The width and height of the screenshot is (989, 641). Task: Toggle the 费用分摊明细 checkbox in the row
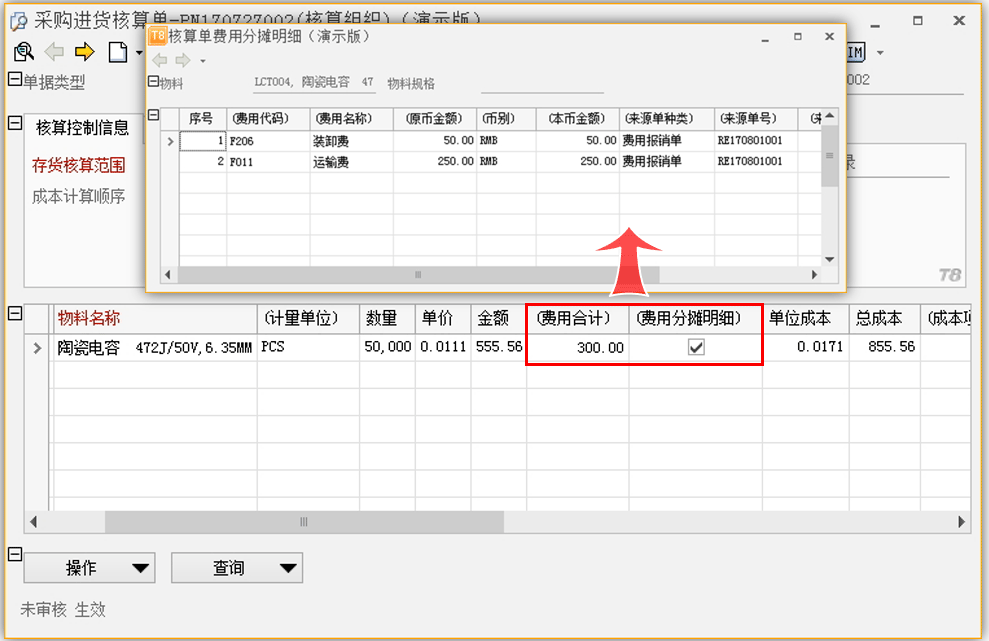tap(697, 347)
